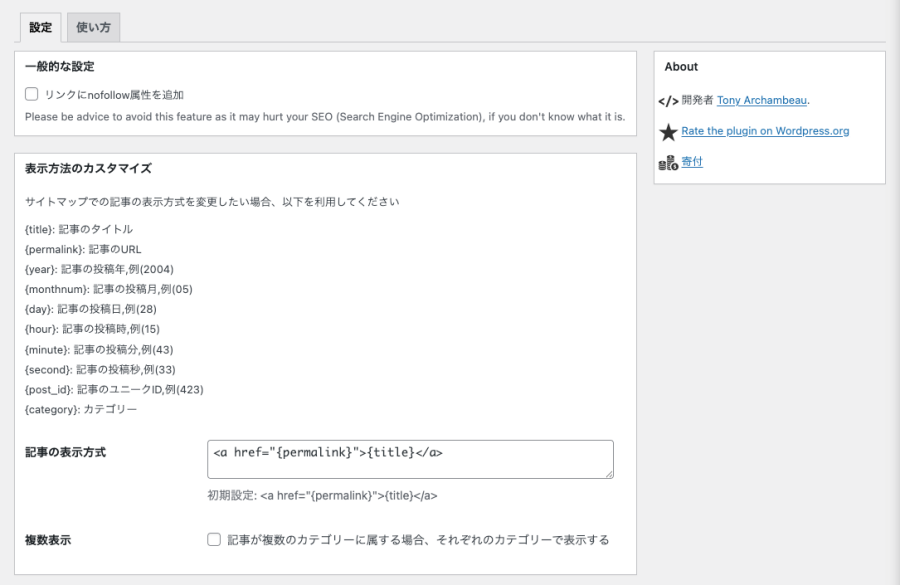This screenshot has height=585, width=900.
Task: Open the 使い方 tab
Action: (x=94, y=27)
